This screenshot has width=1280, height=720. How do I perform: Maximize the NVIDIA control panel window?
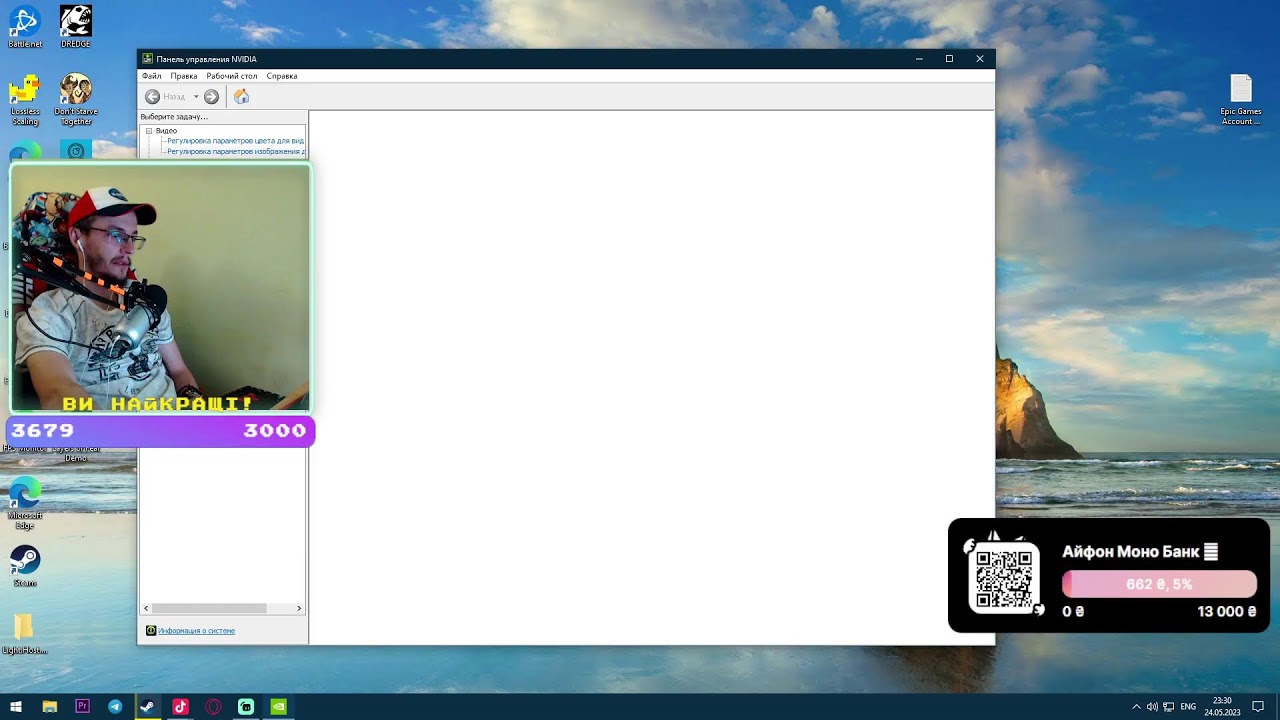point(949,59)
